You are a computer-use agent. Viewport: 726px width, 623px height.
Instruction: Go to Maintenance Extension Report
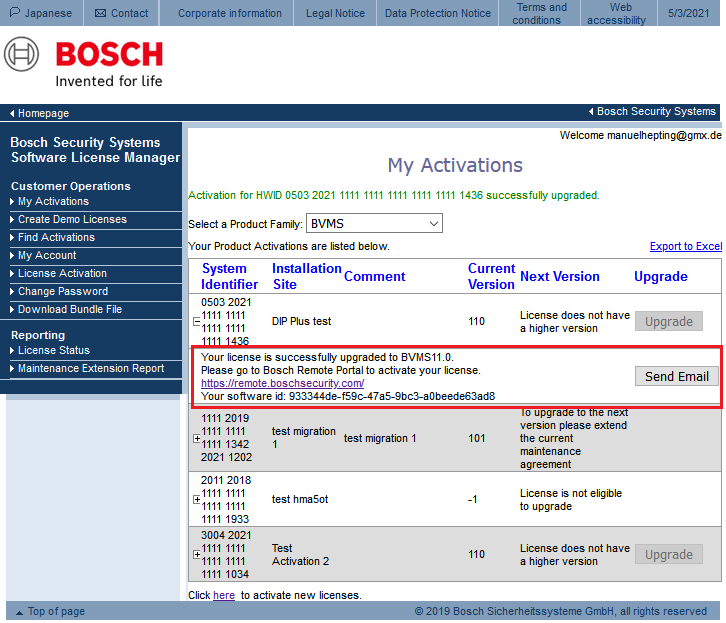(x=91, y=369)
